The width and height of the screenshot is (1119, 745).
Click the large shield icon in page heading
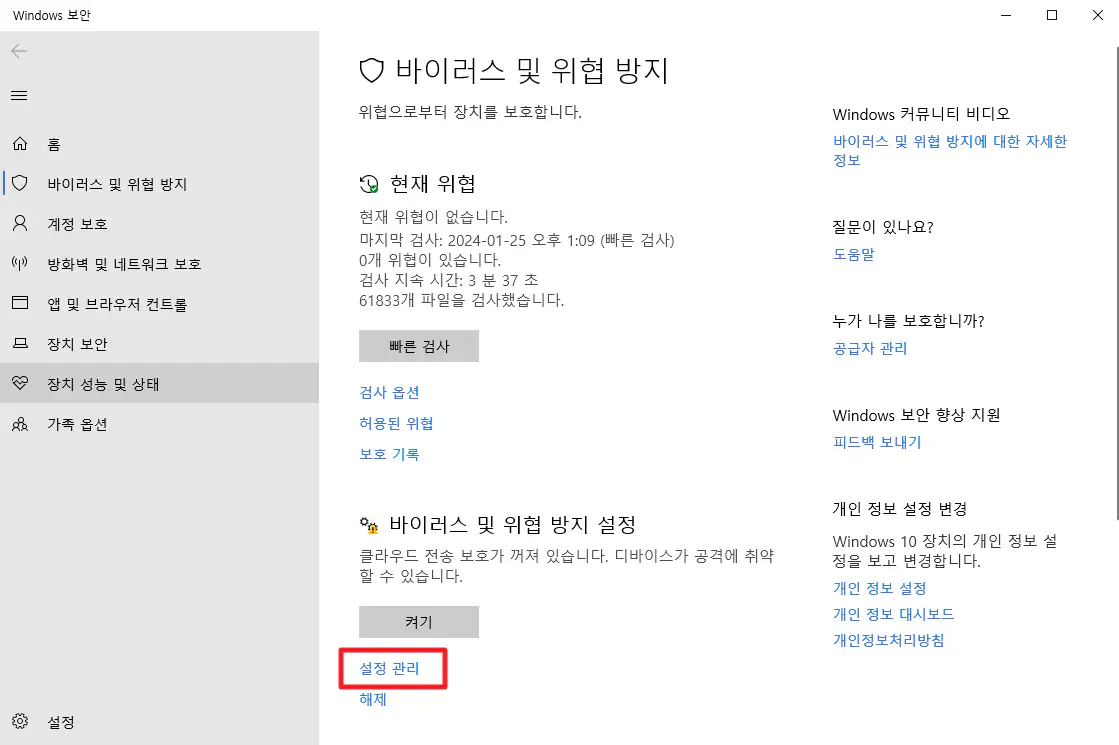pyautogui.click(x=372, y=71)
